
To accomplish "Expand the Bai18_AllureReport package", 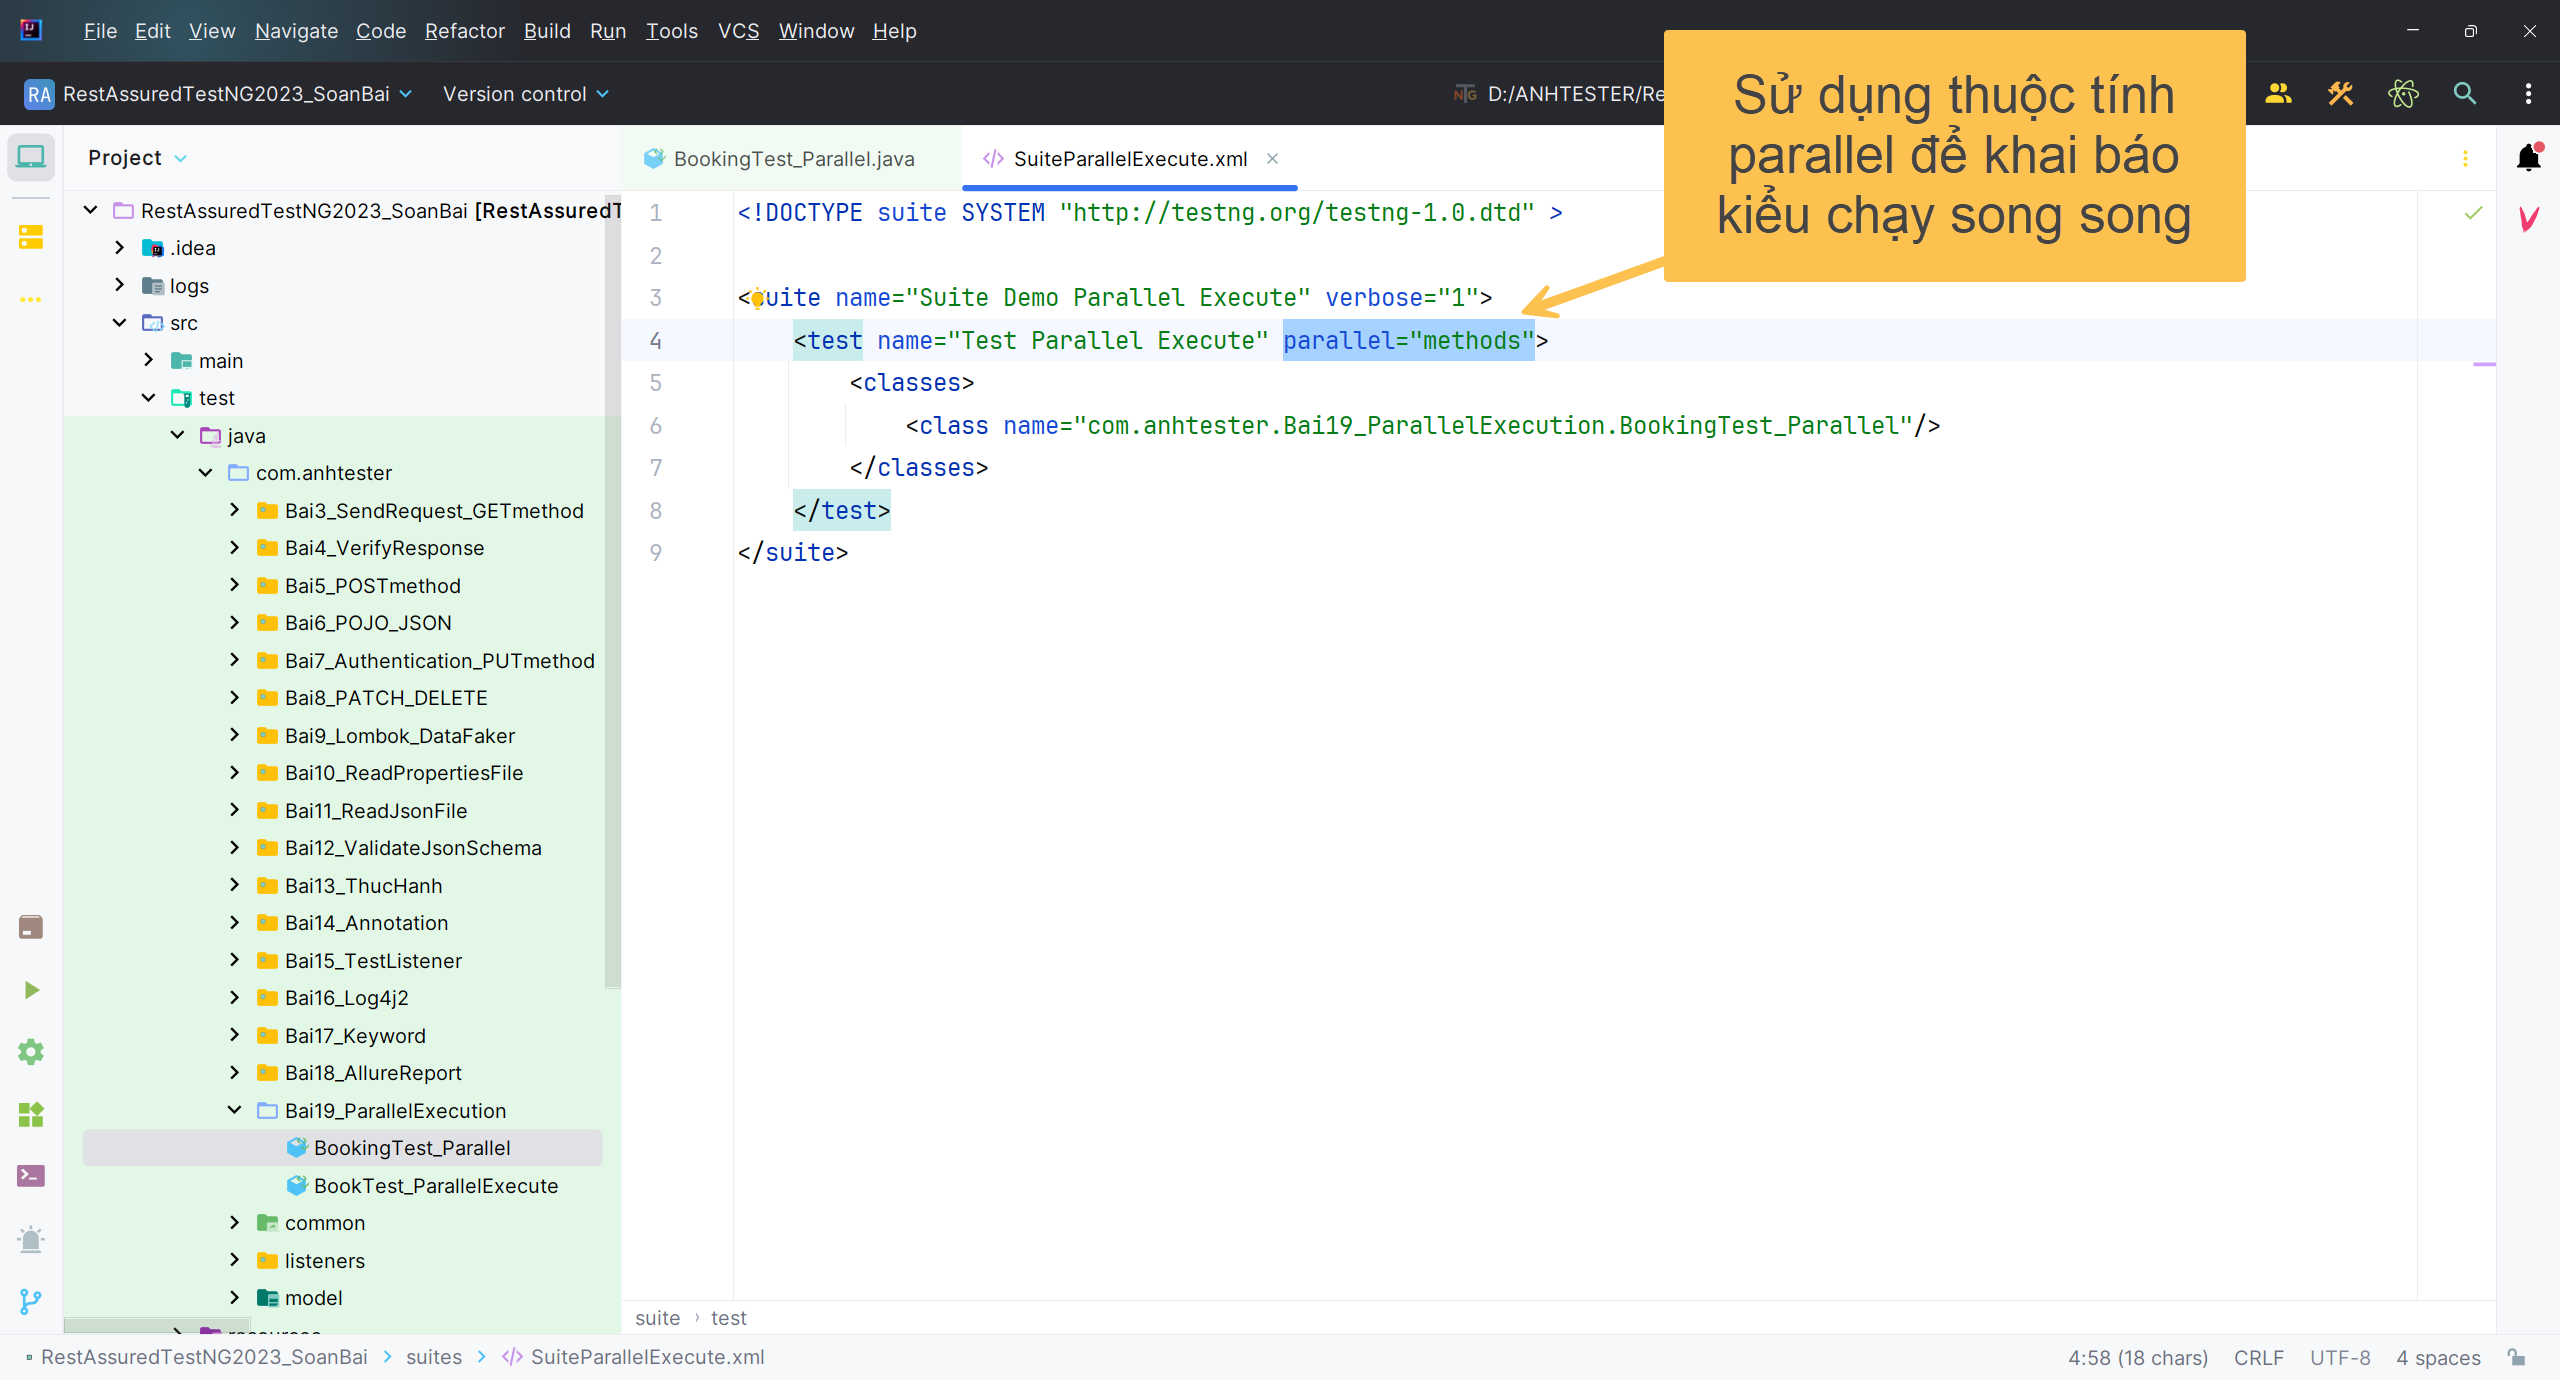I will (234, 1073).
